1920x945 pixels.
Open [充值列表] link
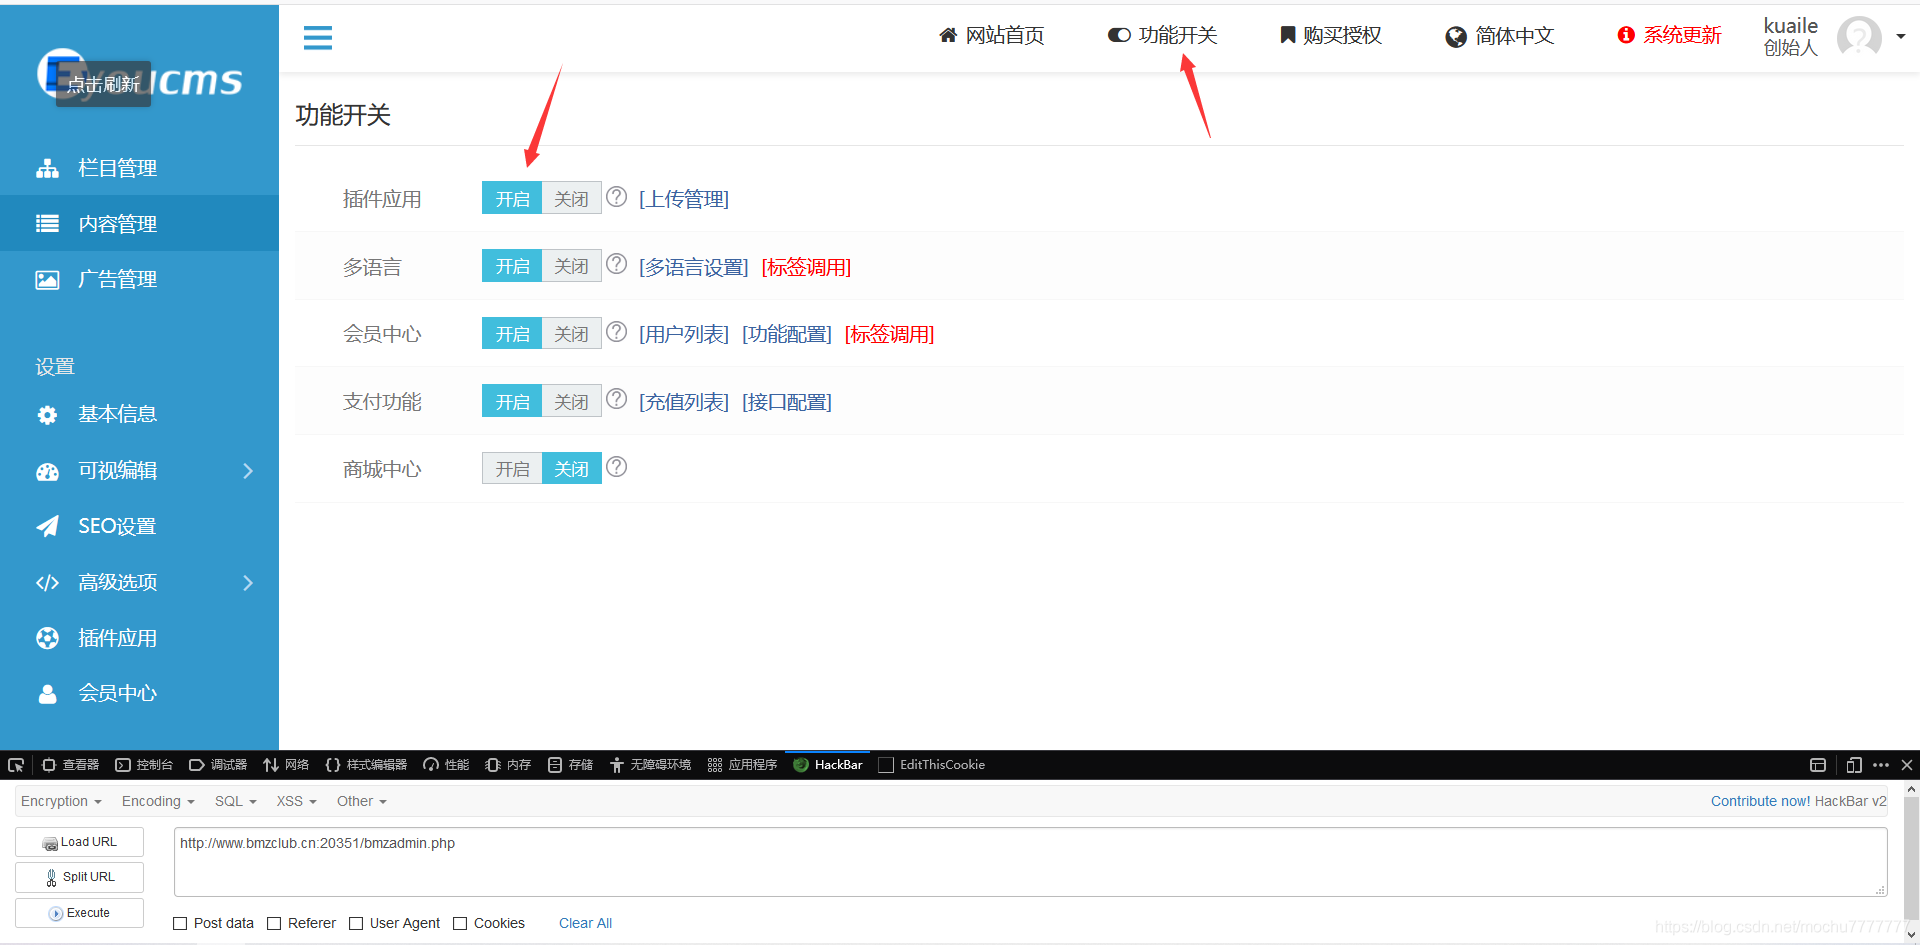point(684,402)
